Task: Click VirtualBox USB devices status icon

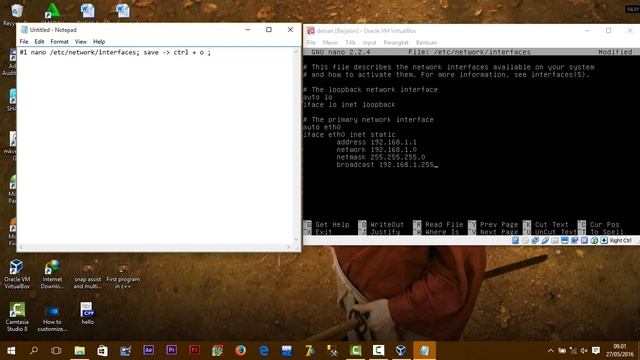Action: 545,240
